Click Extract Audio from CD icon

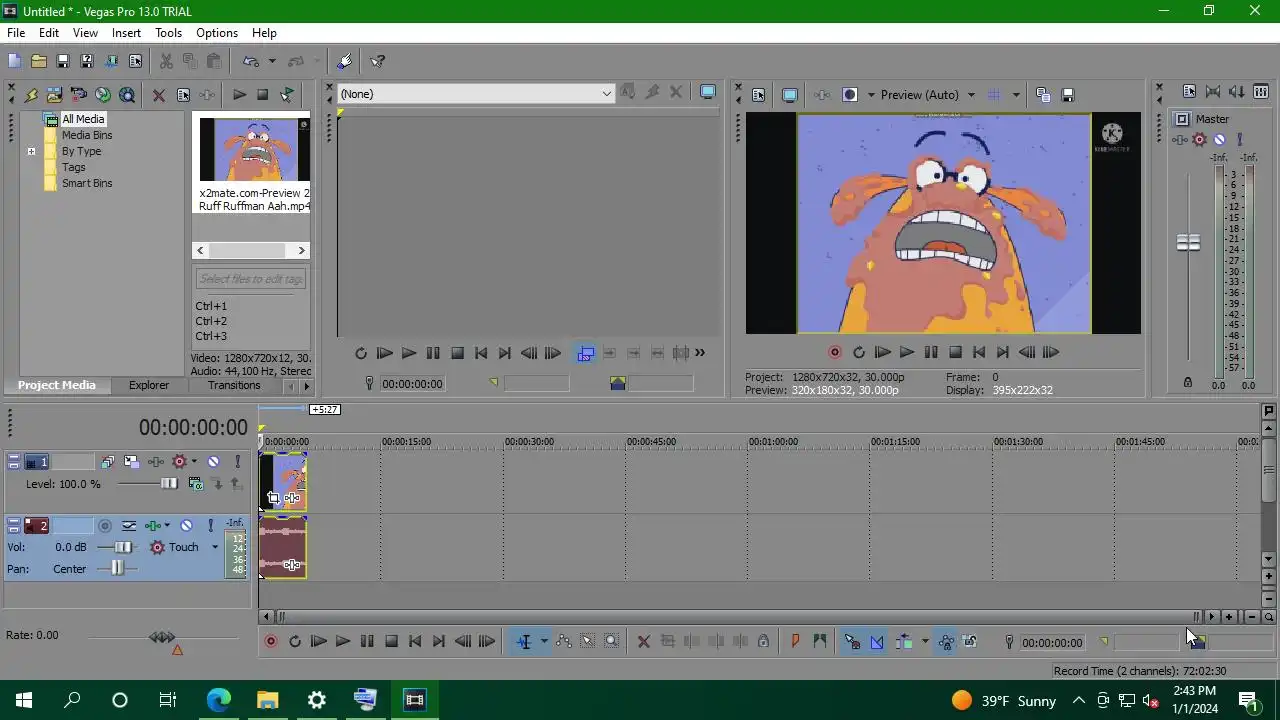pos(103,95)
